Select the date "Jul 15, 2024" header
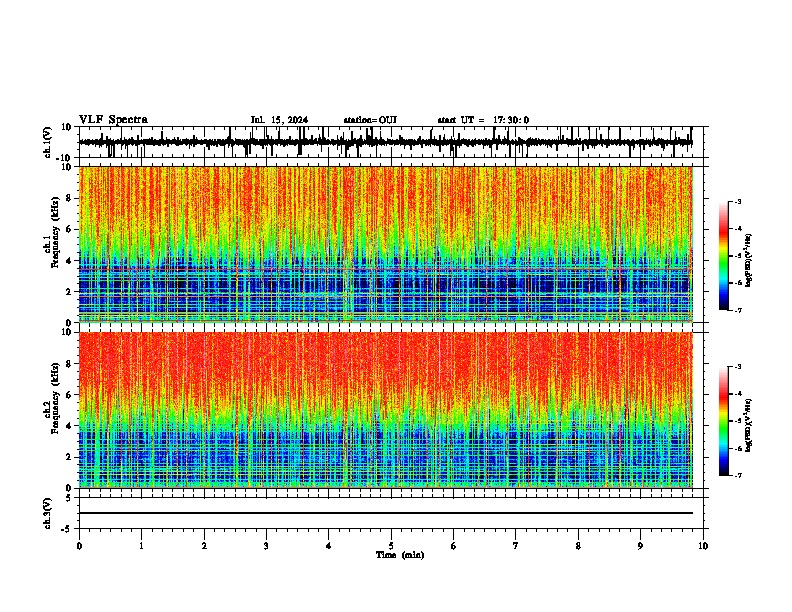792x612 pixels. pyautogui.click(x=279, y=120)
